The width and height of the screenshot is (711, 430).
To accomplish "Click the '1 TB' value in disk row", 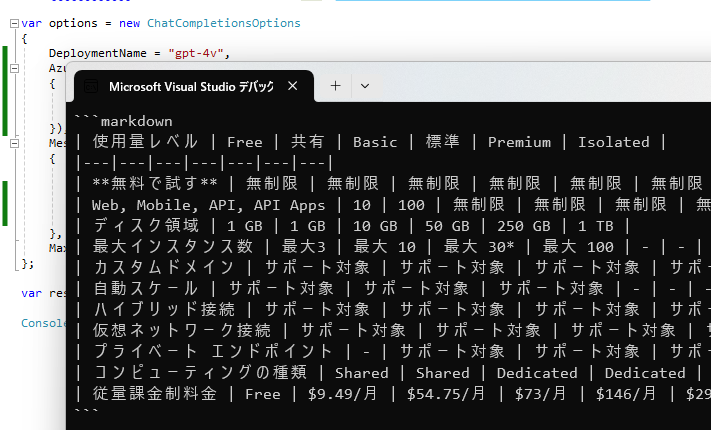I will (595, 226).
